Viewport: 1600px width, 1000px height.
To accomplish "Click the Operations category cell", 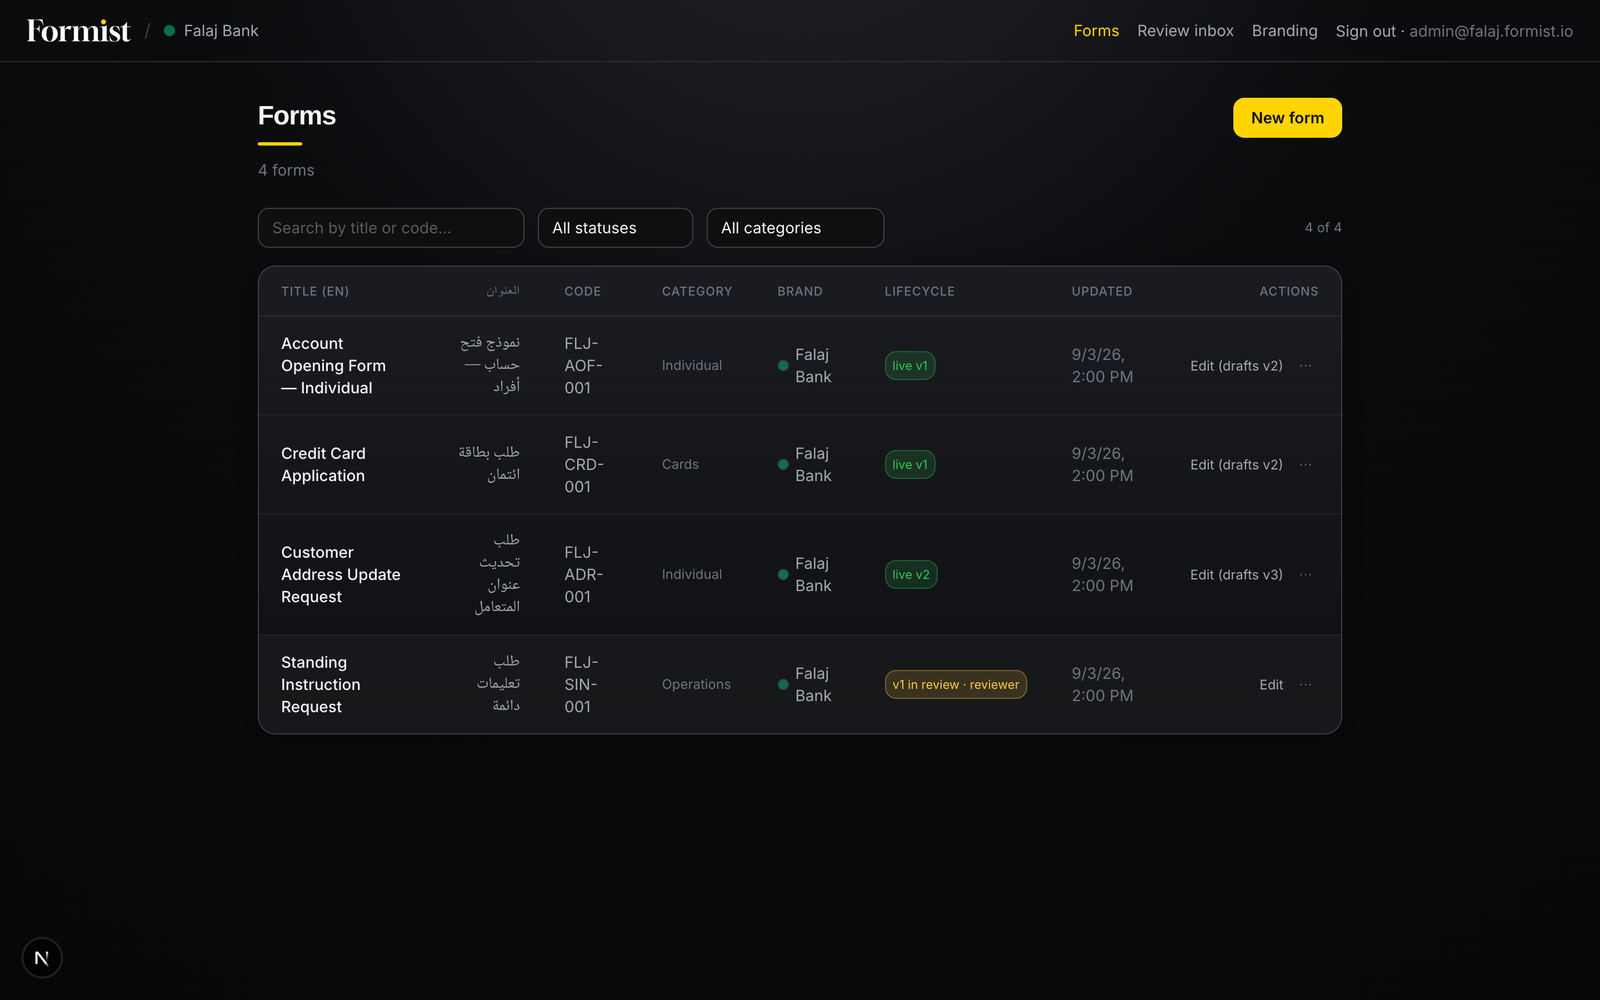I will [696, 685].
